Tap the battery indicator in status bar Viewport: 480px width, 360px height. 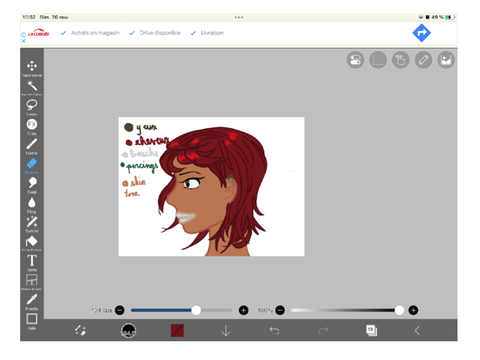(x=450, y=17)
